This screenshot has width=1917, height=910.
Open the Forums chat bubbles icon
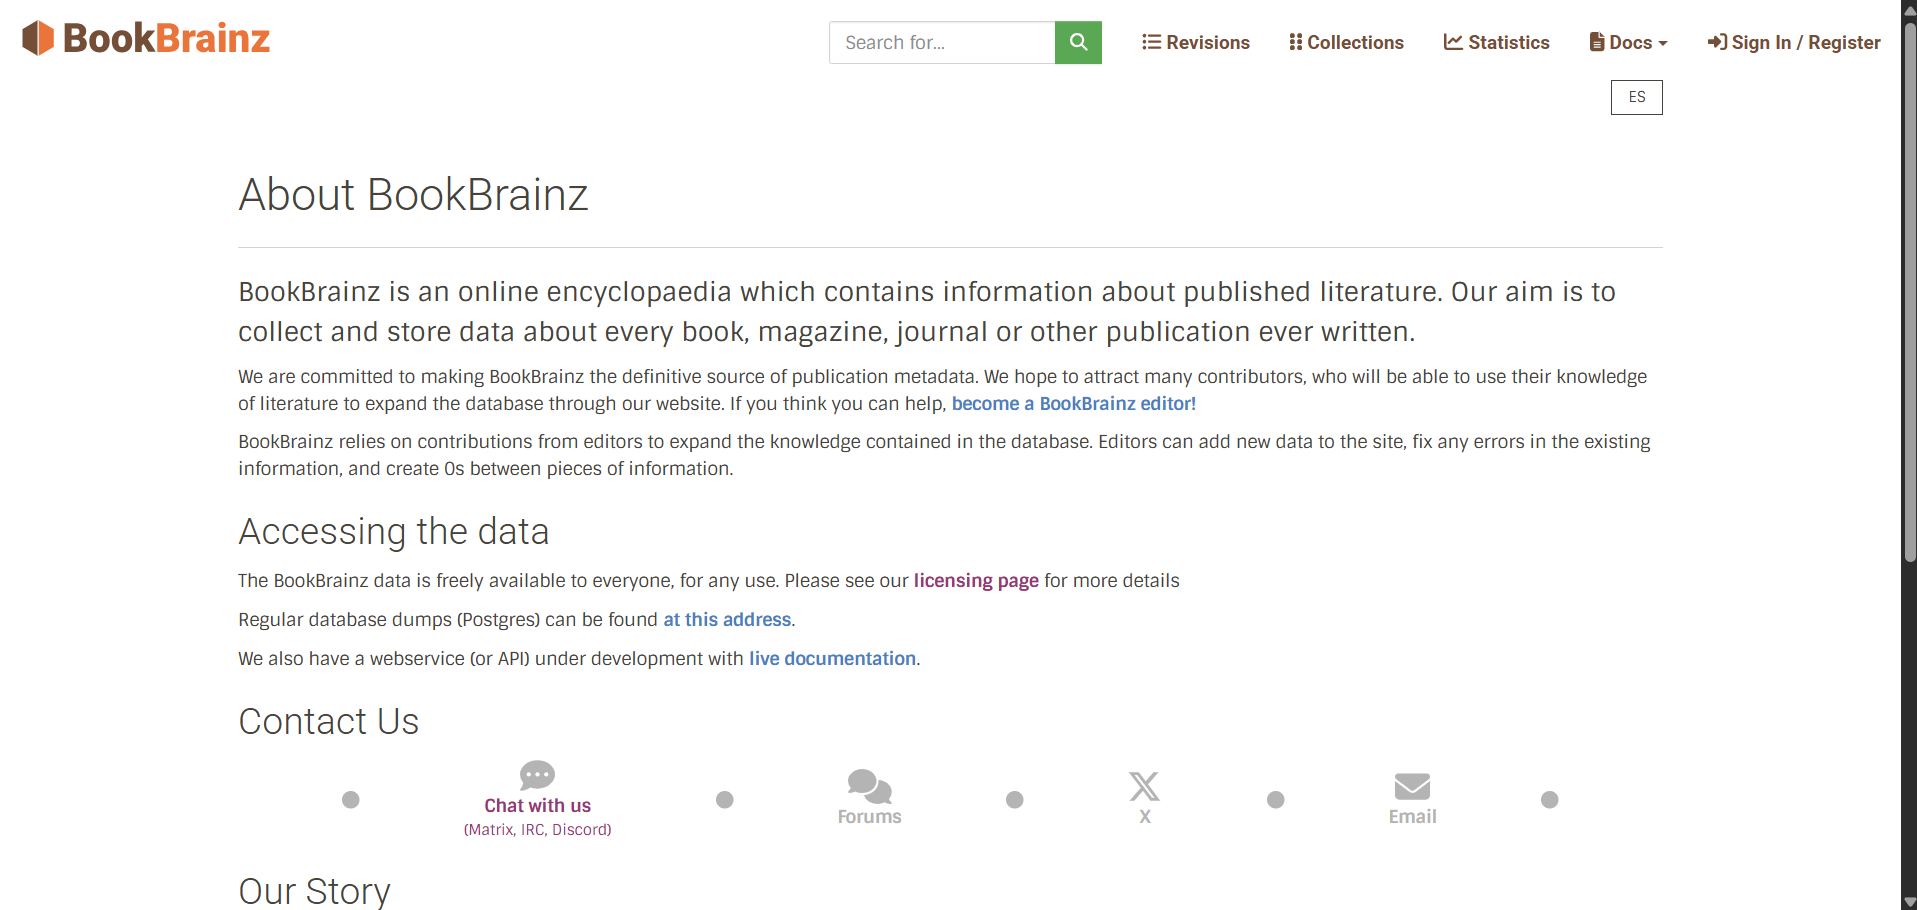[869, 786]
